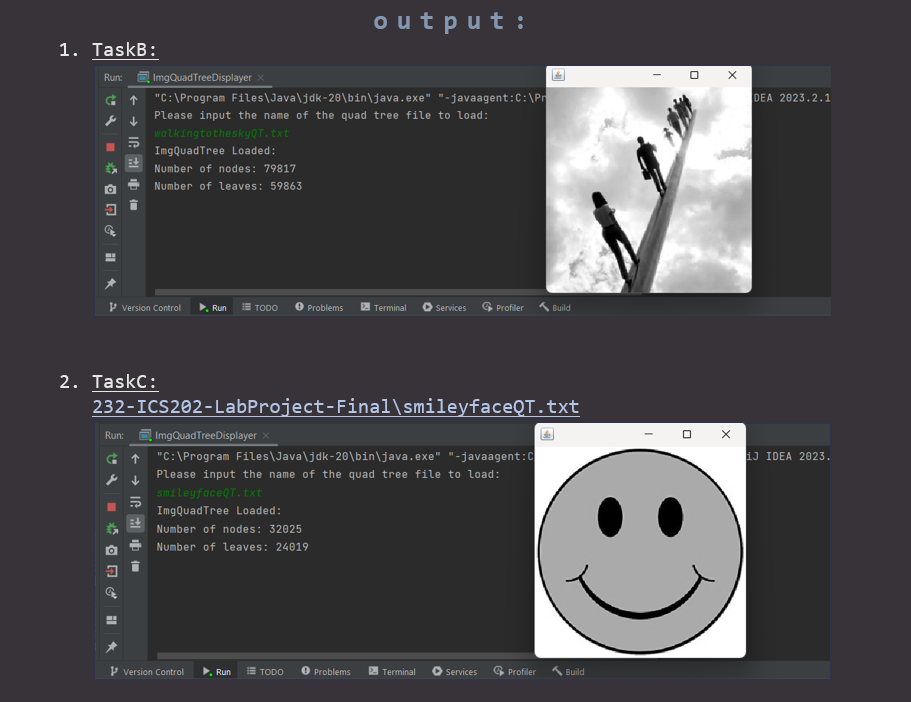
Task: Select the rerun-with-coverage icon in TaskC's console
Action: click(x=110, y=527)
